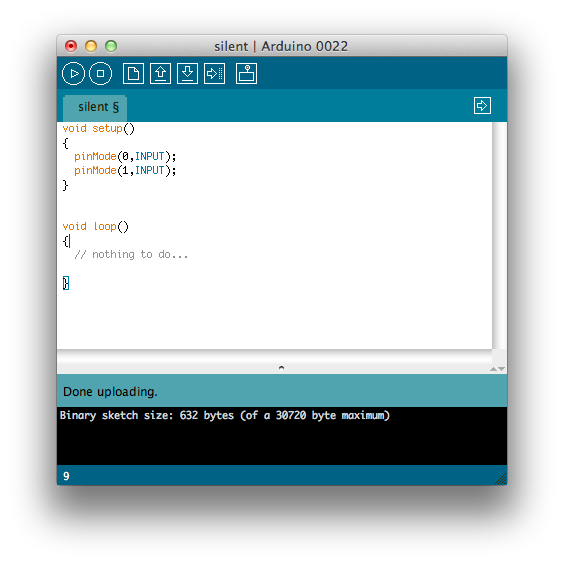Click the highlighted closing brace of loop
This screenshot has height=564, width=564.
pyautogui.click(x=66, y=283)
